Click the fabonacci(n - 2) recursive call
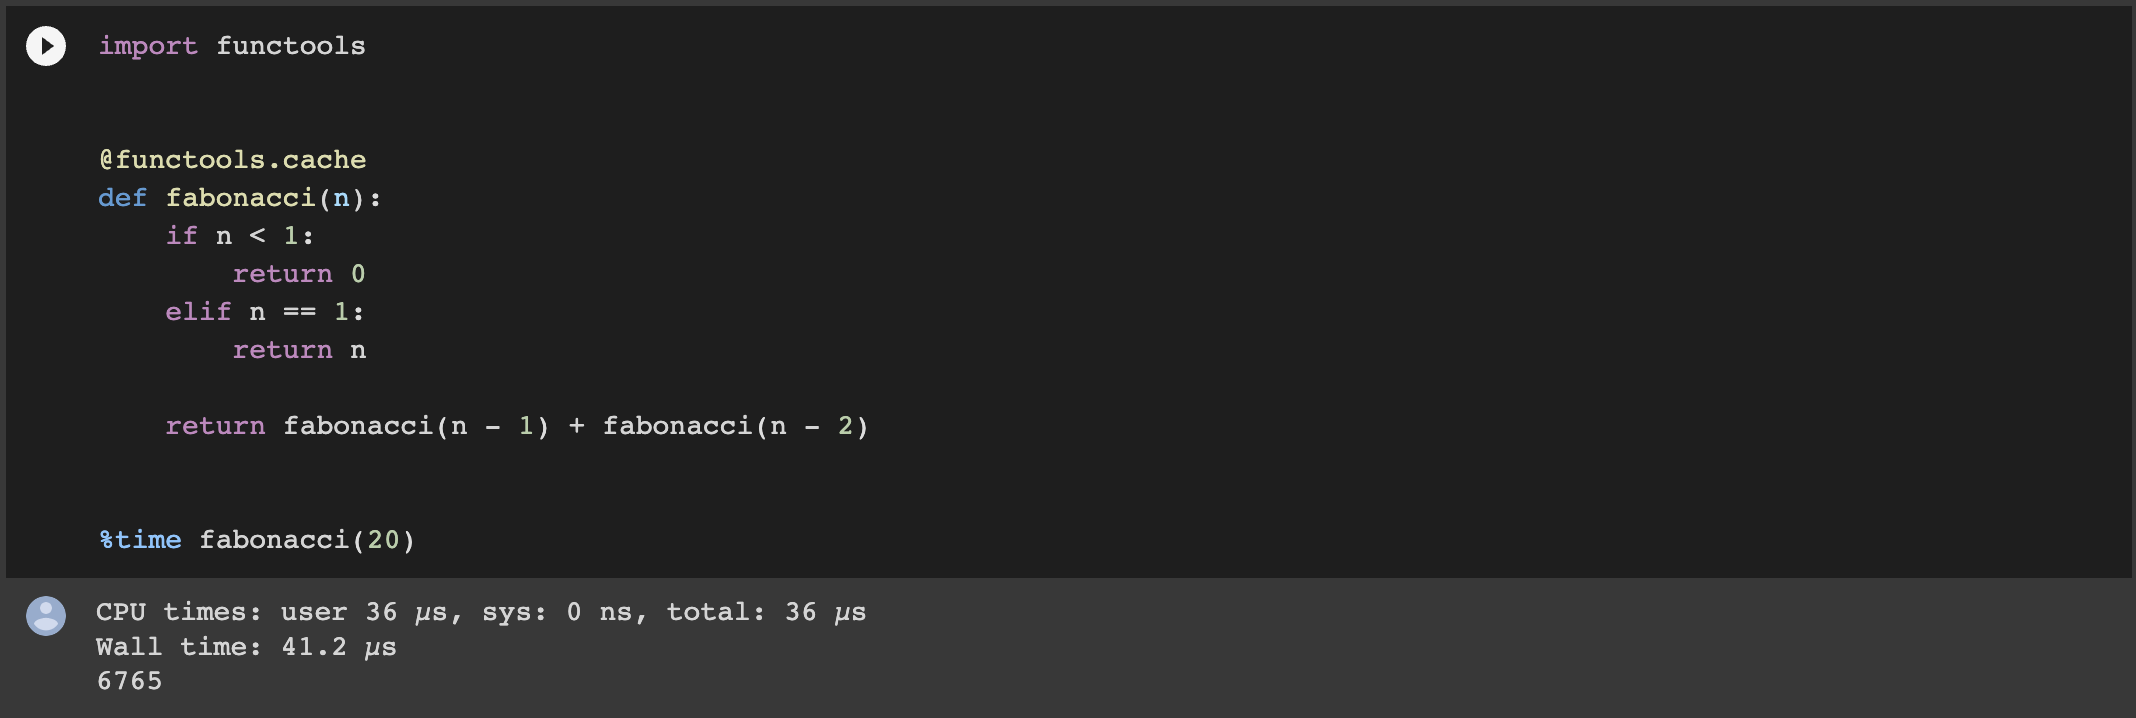 click(x=736, y=426)
